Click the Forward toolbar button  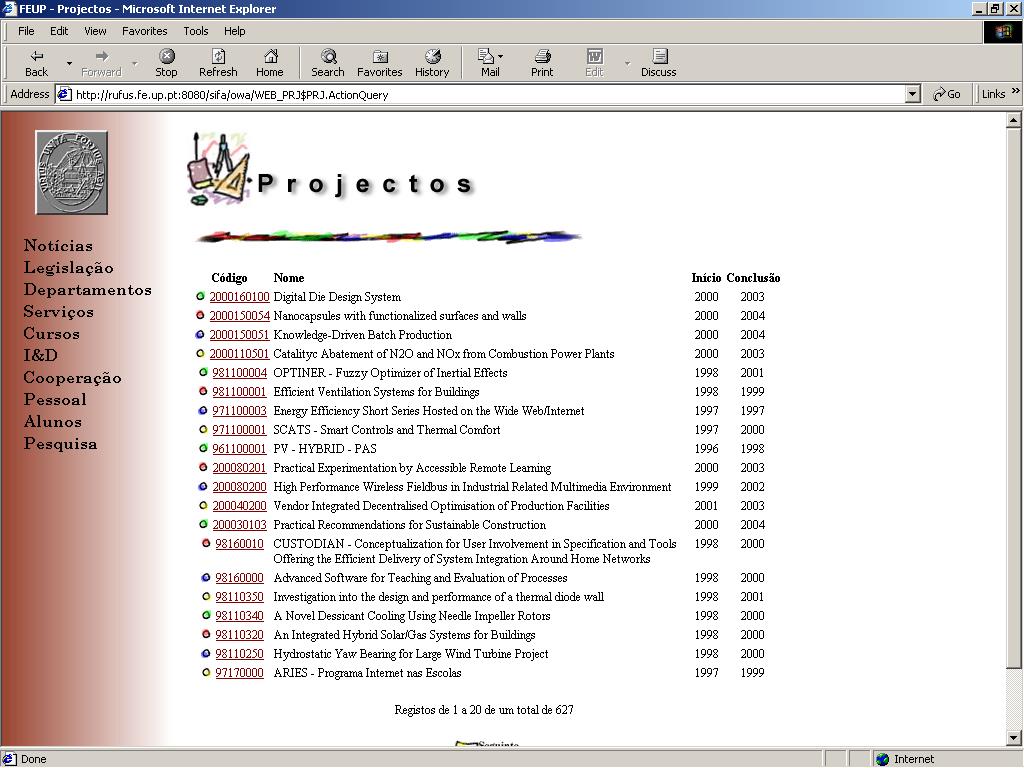coord(101,63)
